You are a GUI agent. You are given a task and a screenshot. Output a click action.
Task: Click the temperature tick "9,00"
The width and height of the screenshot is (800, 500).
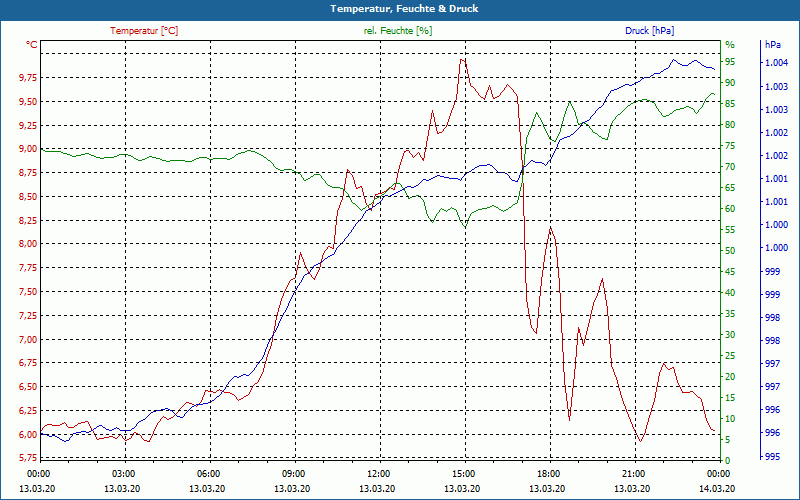(28, 149)
